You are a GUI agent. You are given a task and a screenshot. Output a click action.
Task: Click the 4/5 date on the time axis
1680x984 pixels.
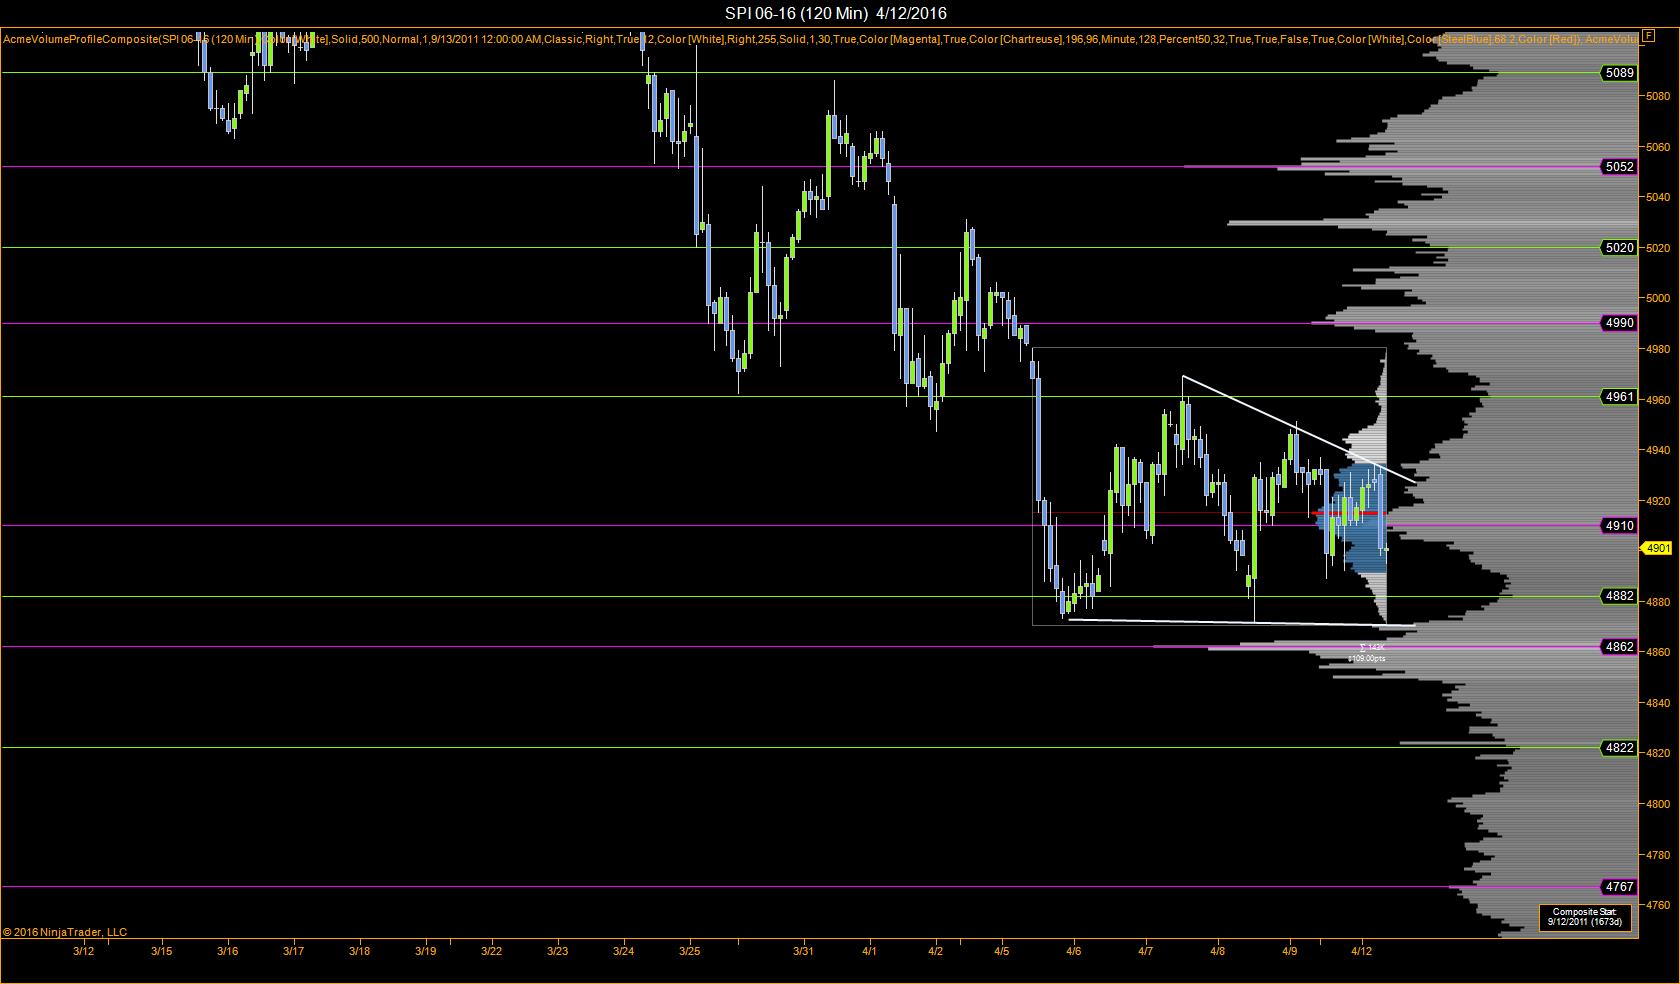coord(1001,951)
